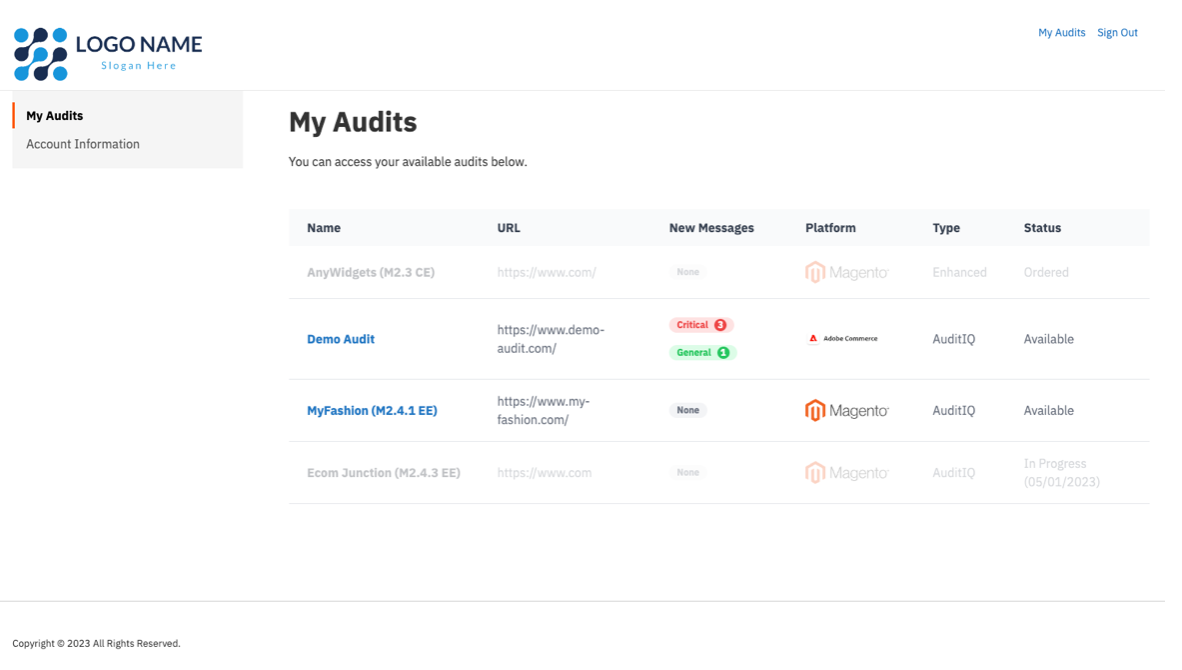Click the URL column header
Image resolution: width=1182 pixels, height=670 pixels.
[x=509, y=228]
